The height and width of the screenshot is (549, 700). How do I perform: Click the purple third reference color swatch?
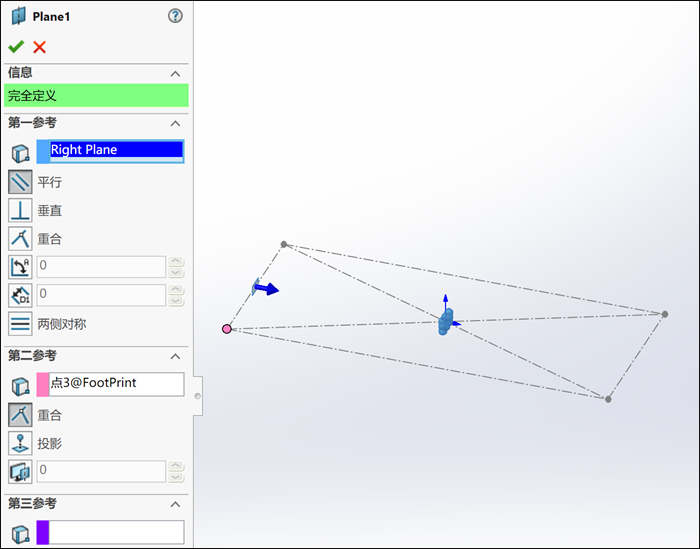tap(43, 532)
